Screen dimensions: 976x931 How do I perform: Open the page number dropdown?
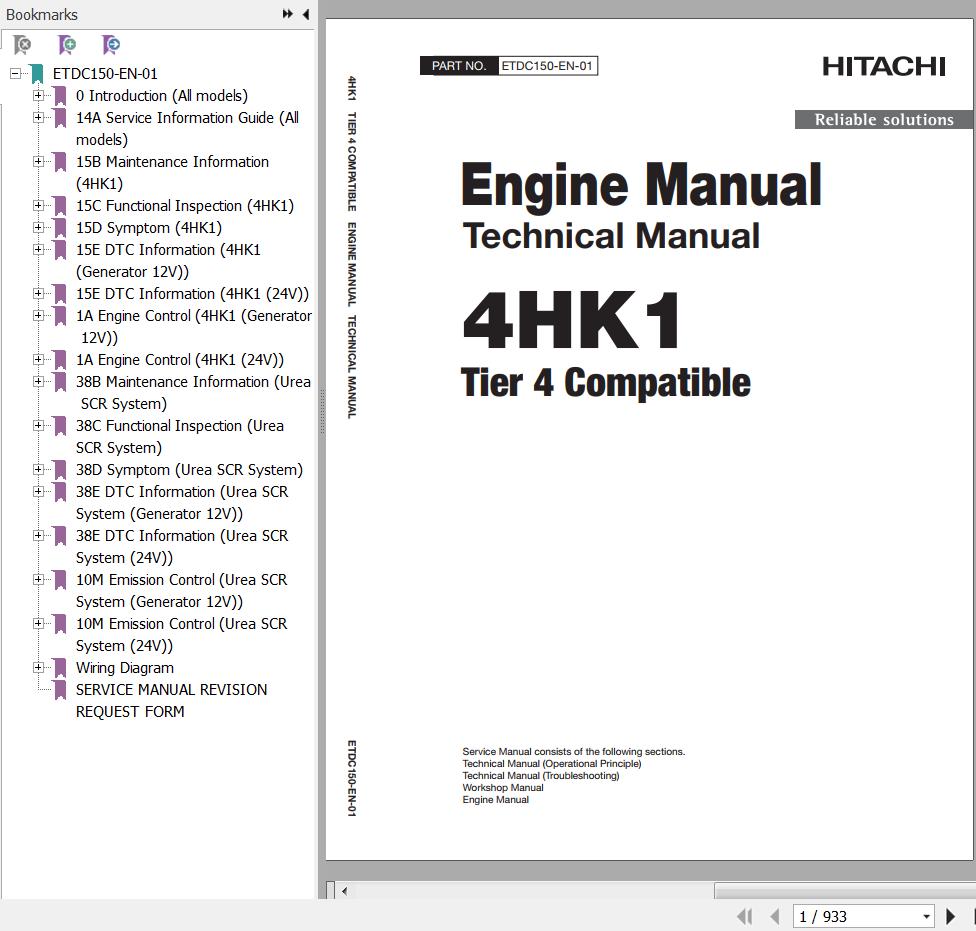926,916
